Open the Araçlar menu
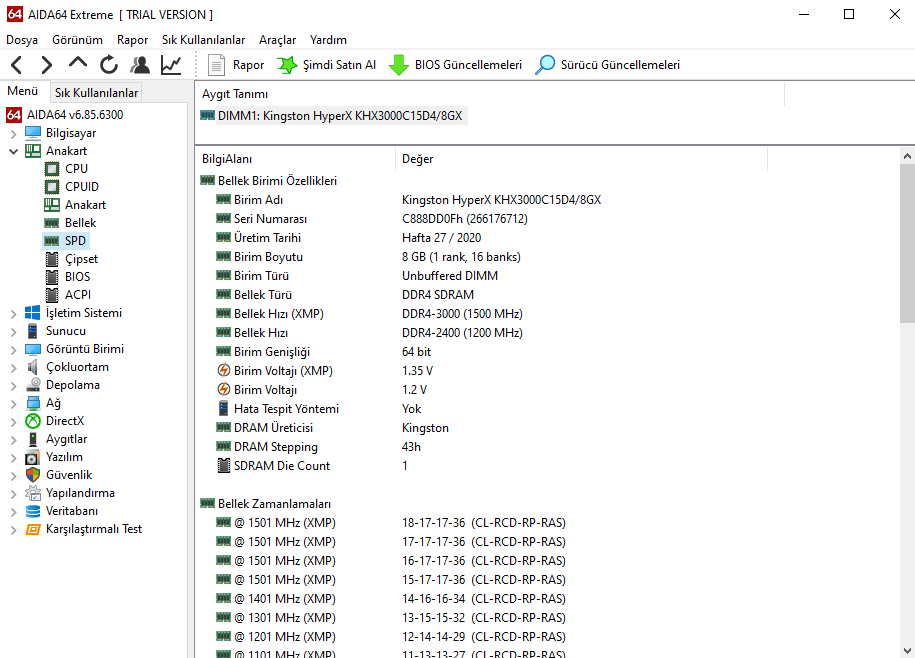 tap(277, 40)
